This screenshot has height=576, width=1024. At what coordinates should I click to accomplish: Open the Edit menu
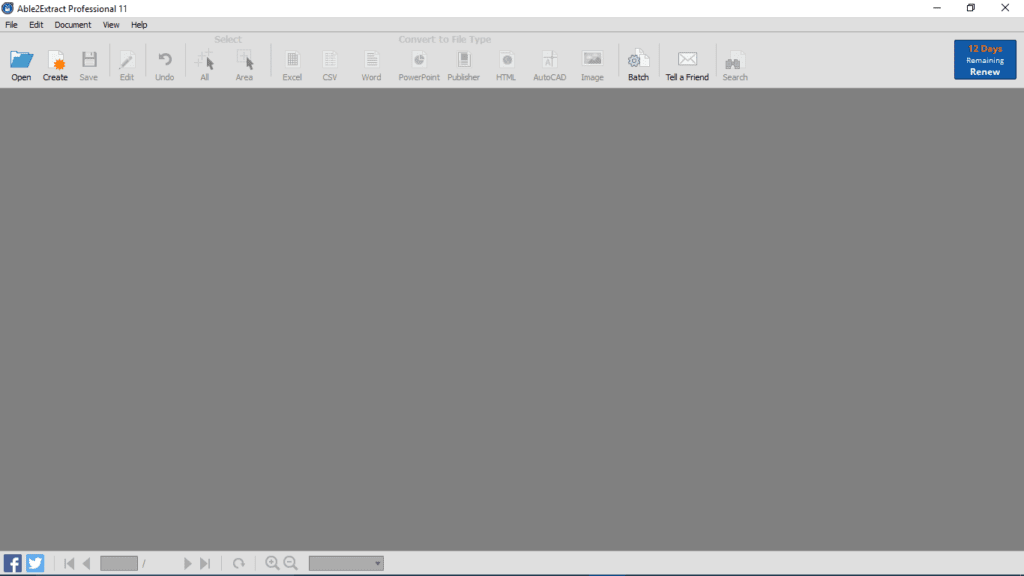coord(36,25)
